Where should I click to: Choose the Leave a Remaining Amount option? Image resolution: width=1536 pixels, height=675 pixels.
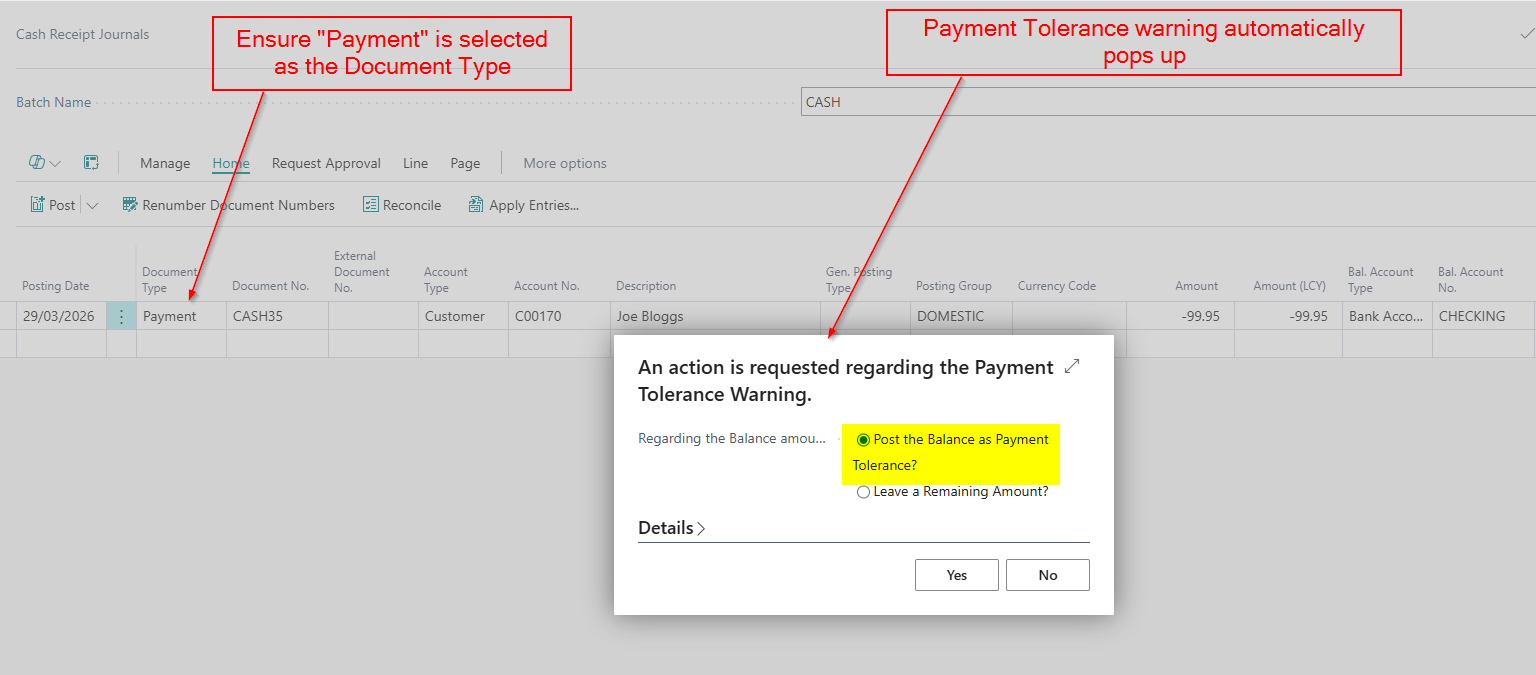click(863, 492)
